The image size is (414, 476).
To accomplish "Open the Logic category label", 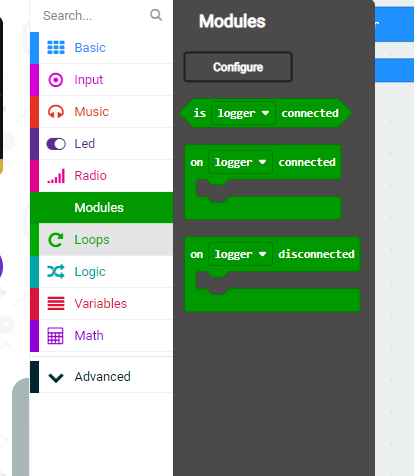I will point(90,272).
